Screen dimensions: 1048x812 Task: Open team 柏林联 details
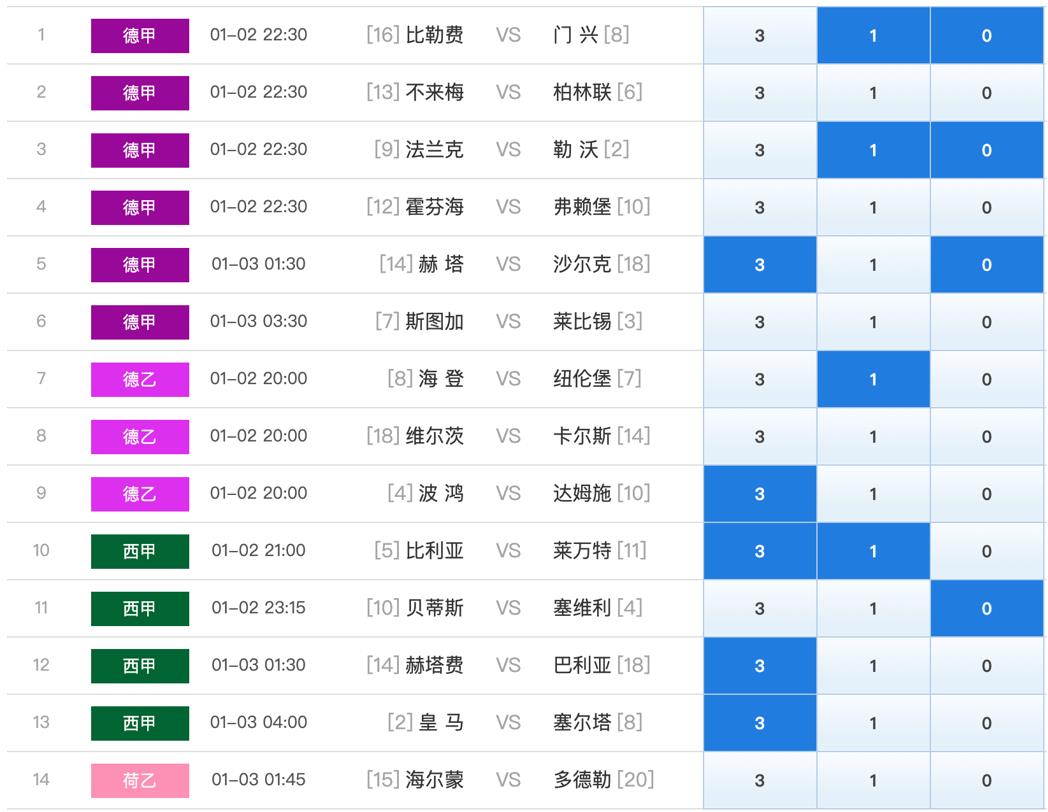tap(582, 92)
